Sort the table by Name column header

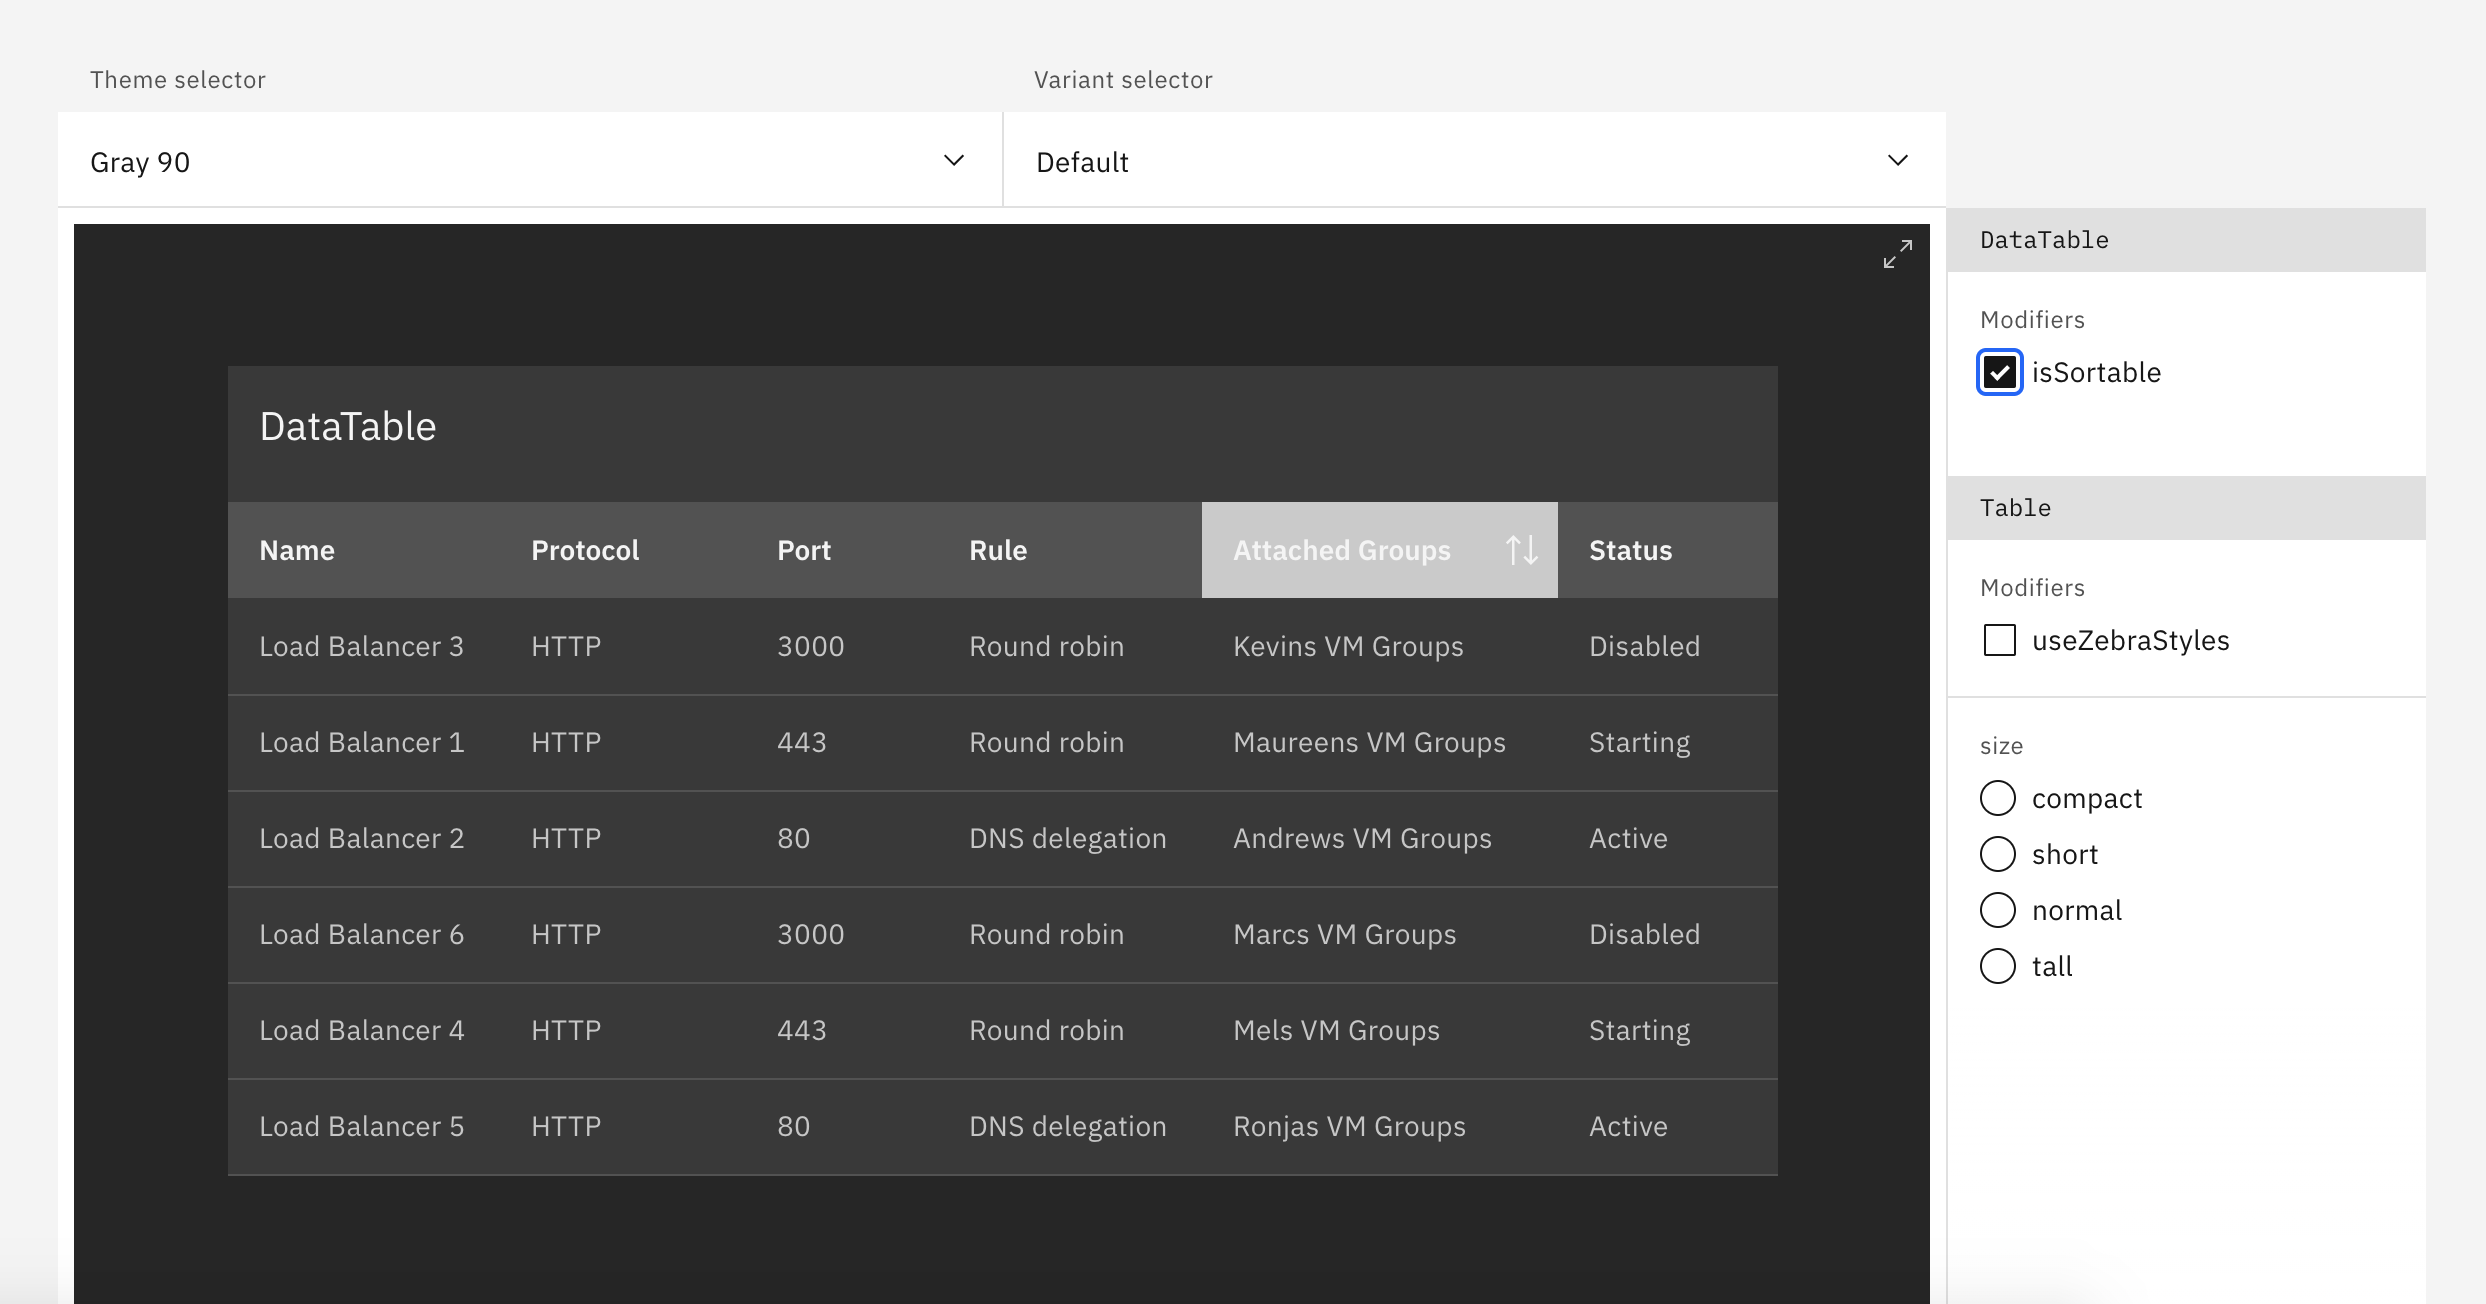click(x=364, y=550)
